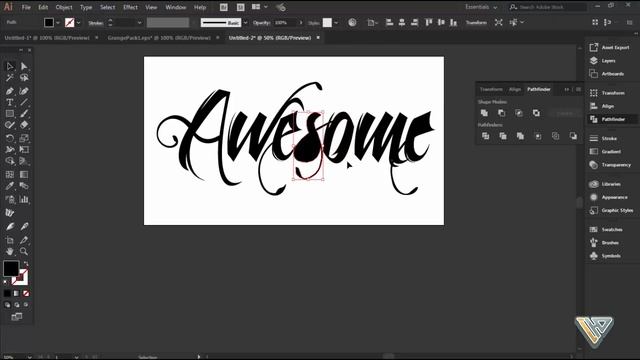Switch to Align tab in floating panel

[x=515, y=89]
